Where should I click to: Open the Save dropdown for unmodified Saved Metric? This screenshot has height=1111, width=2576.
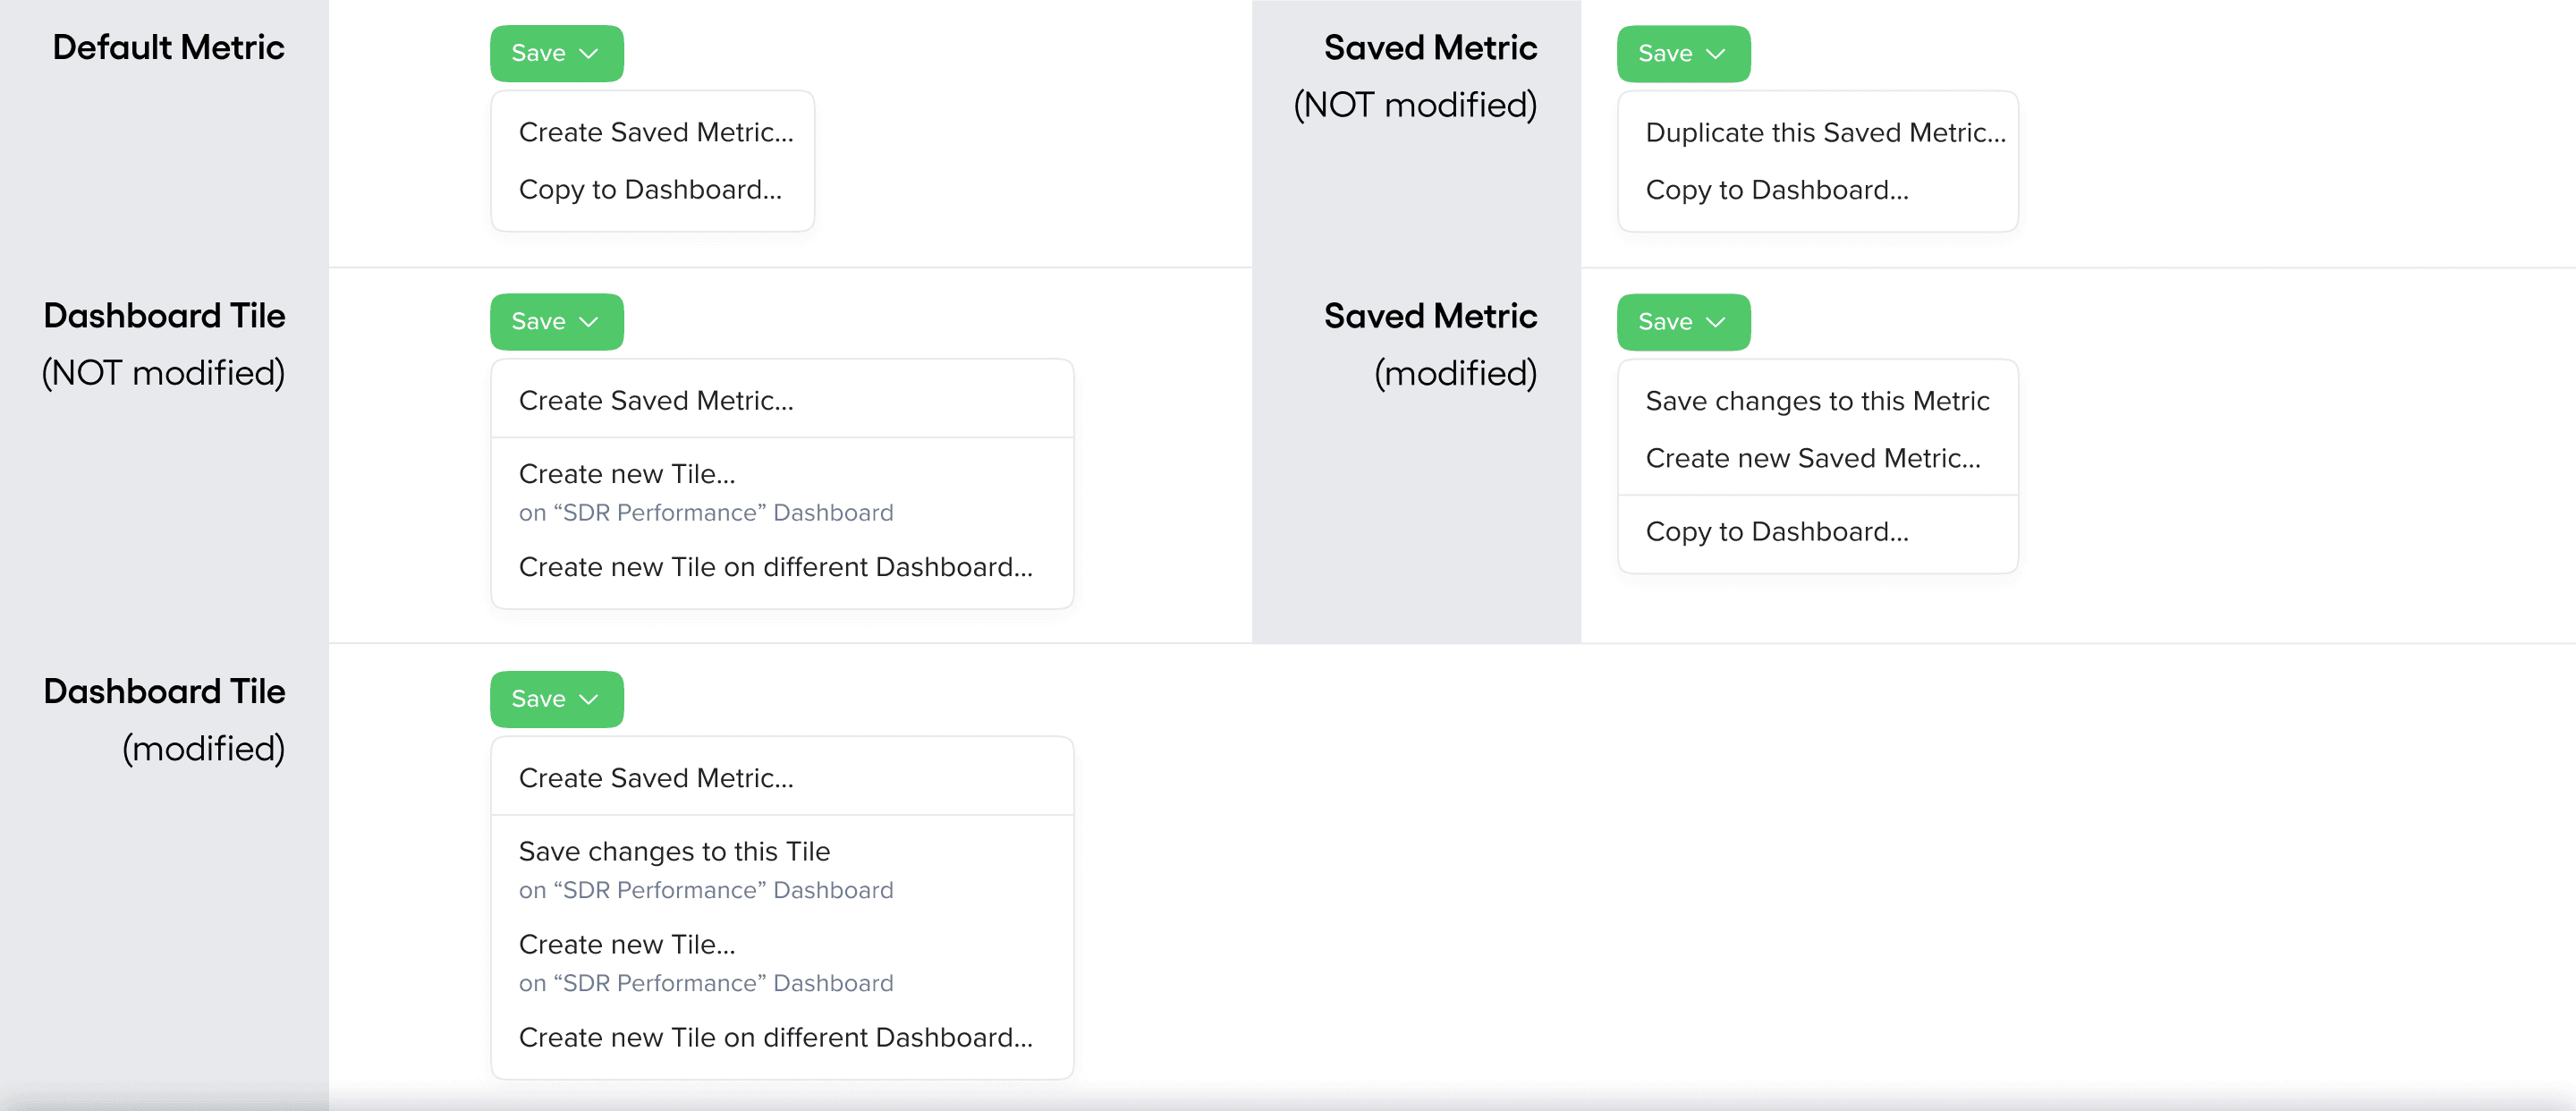click(1683, 53)
